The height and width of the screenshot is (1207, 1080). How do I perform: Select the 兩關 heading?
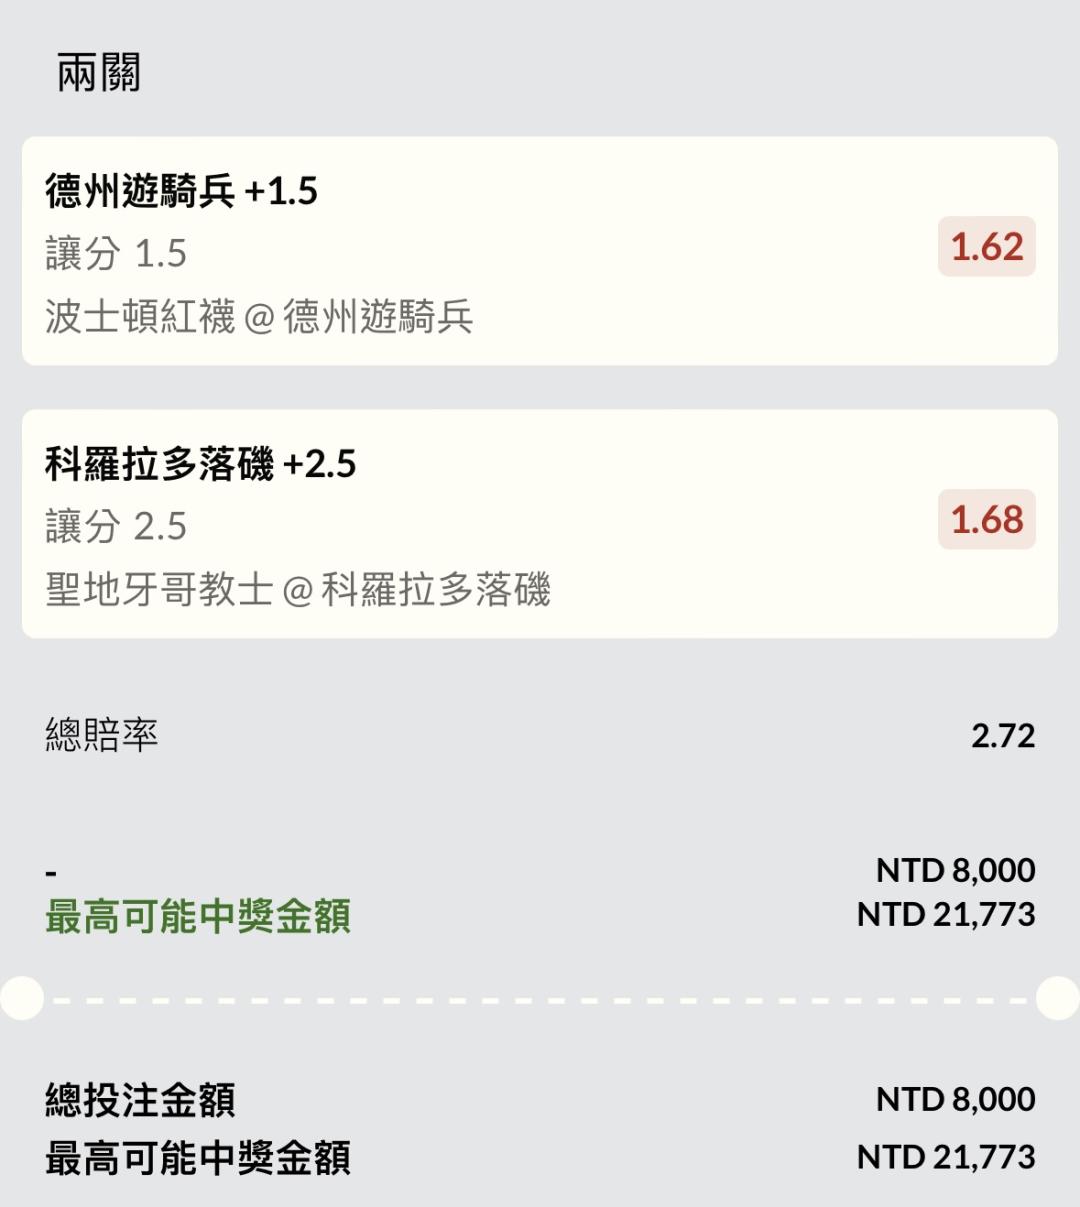tap(98, 73)
